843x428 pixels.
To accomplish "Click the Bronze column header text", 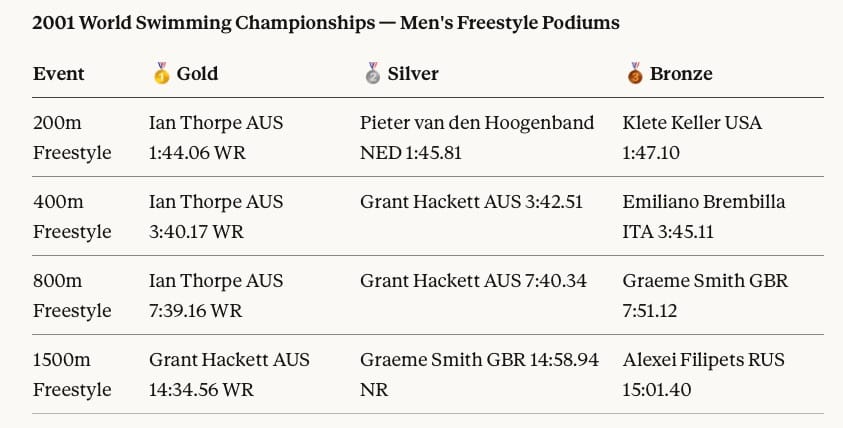I will (x=681, y=73).
